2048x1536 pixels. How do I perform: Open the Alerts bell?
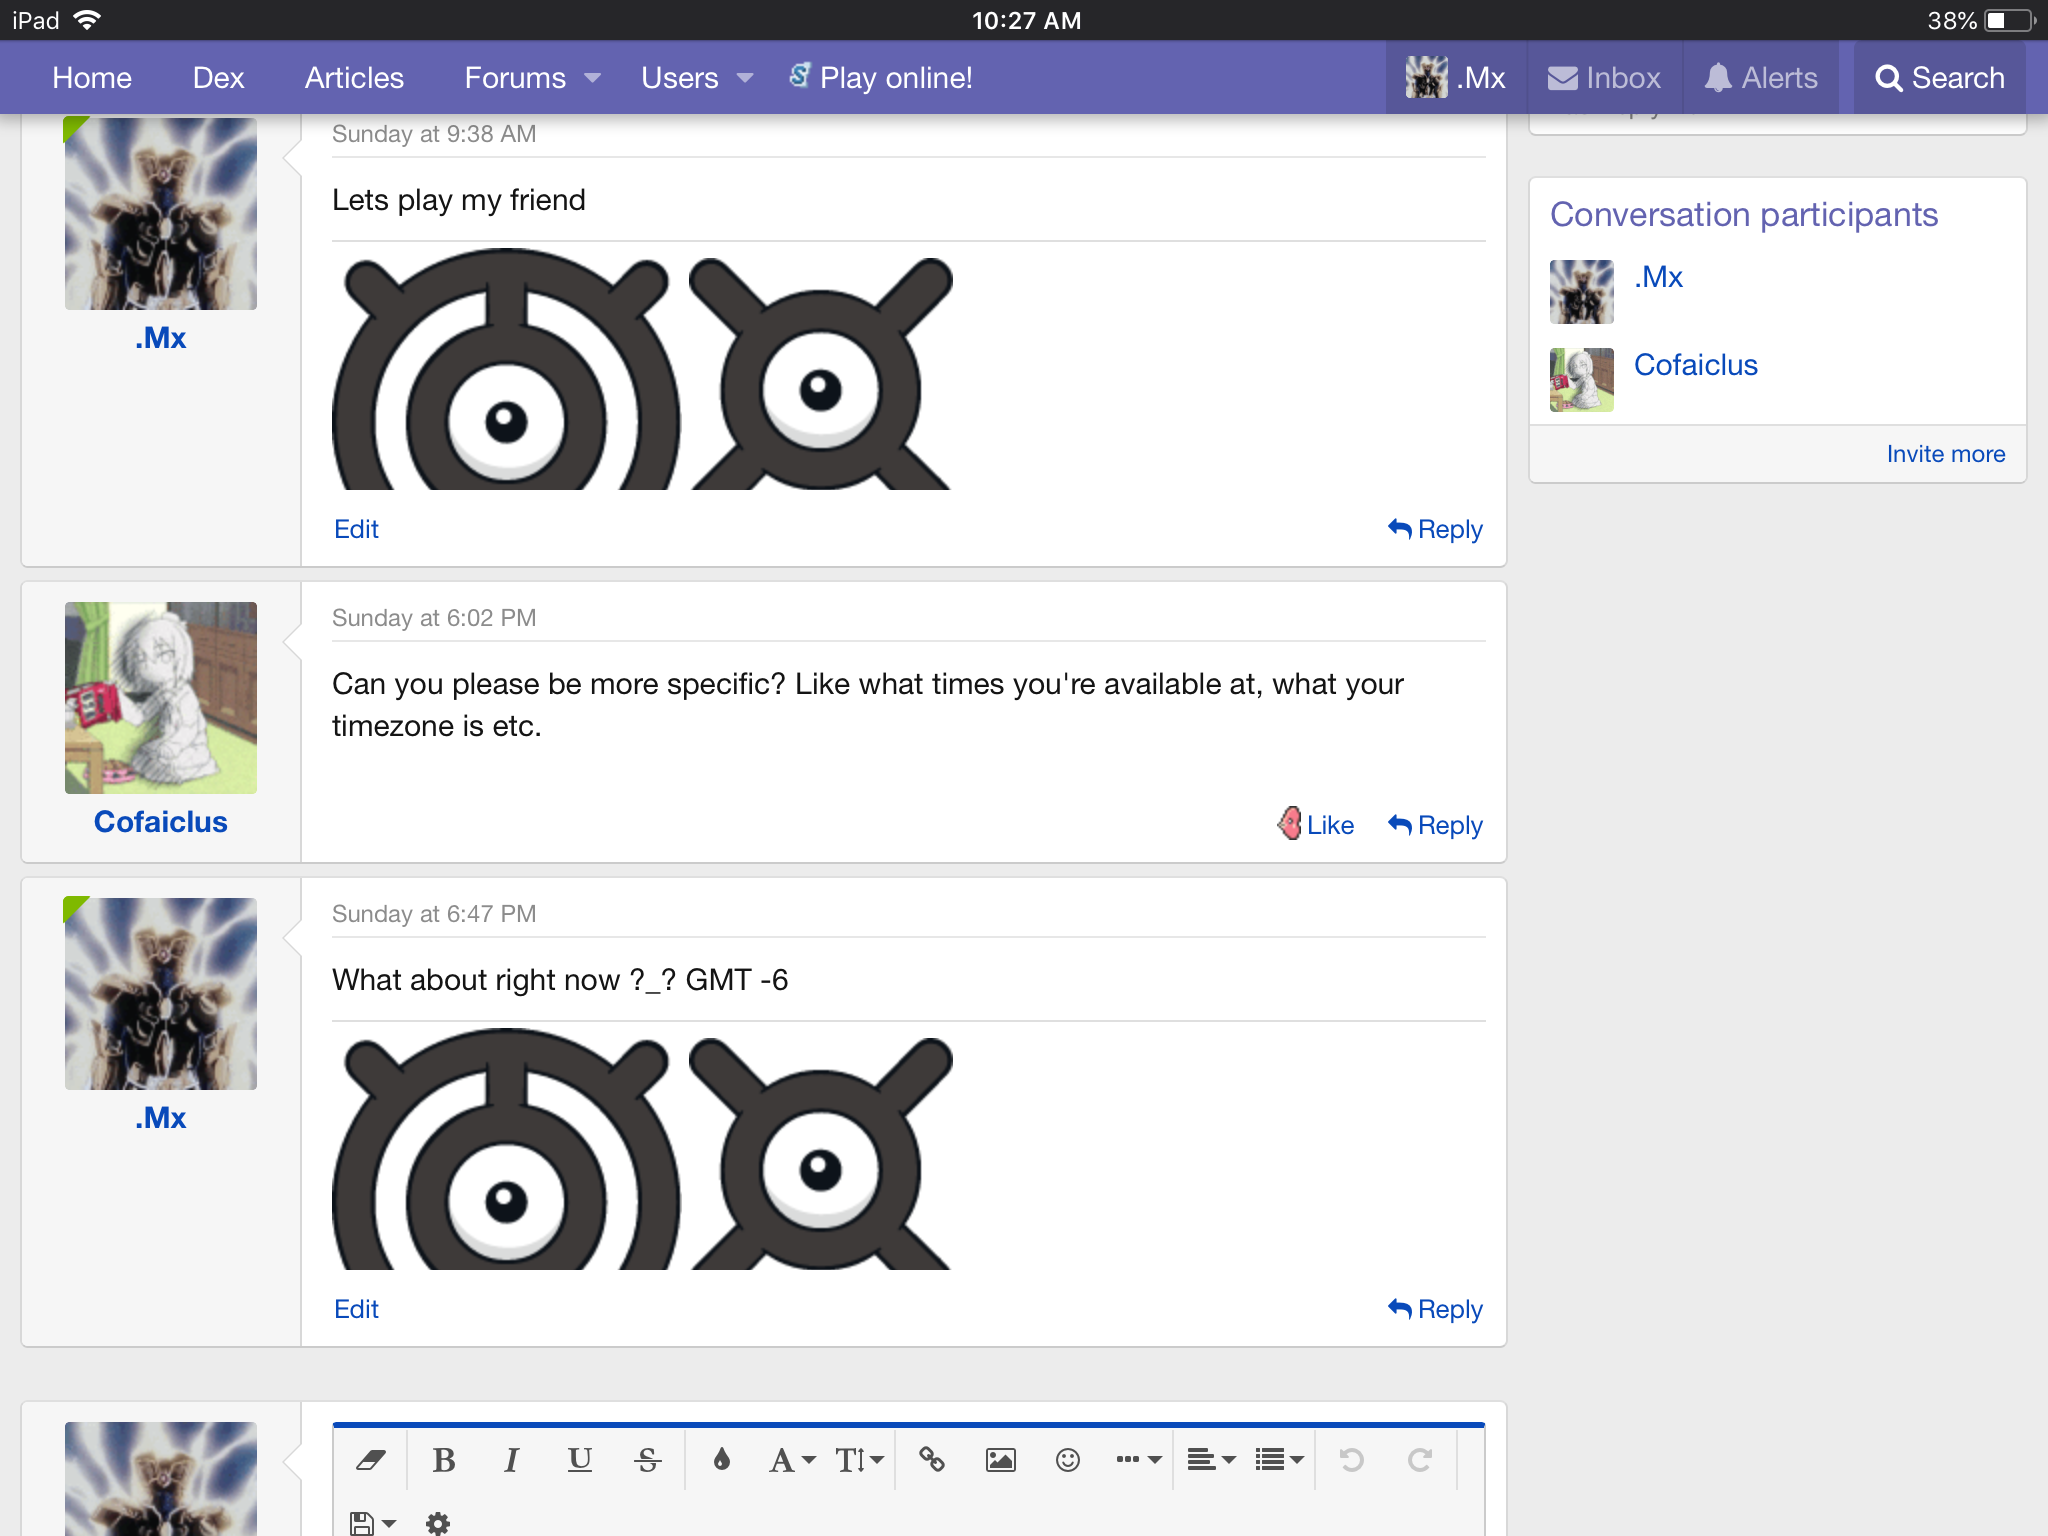click(1761, 78)
